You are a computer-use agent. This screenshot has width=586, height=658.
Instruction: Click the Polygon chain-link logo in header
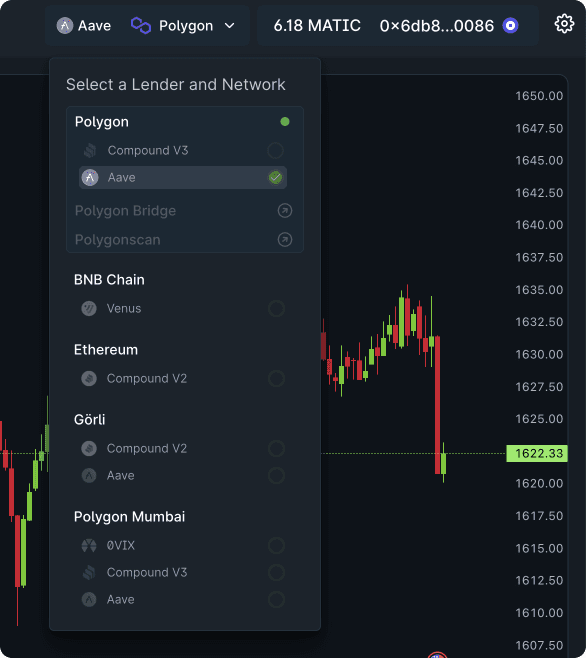[x=141, y=26]
